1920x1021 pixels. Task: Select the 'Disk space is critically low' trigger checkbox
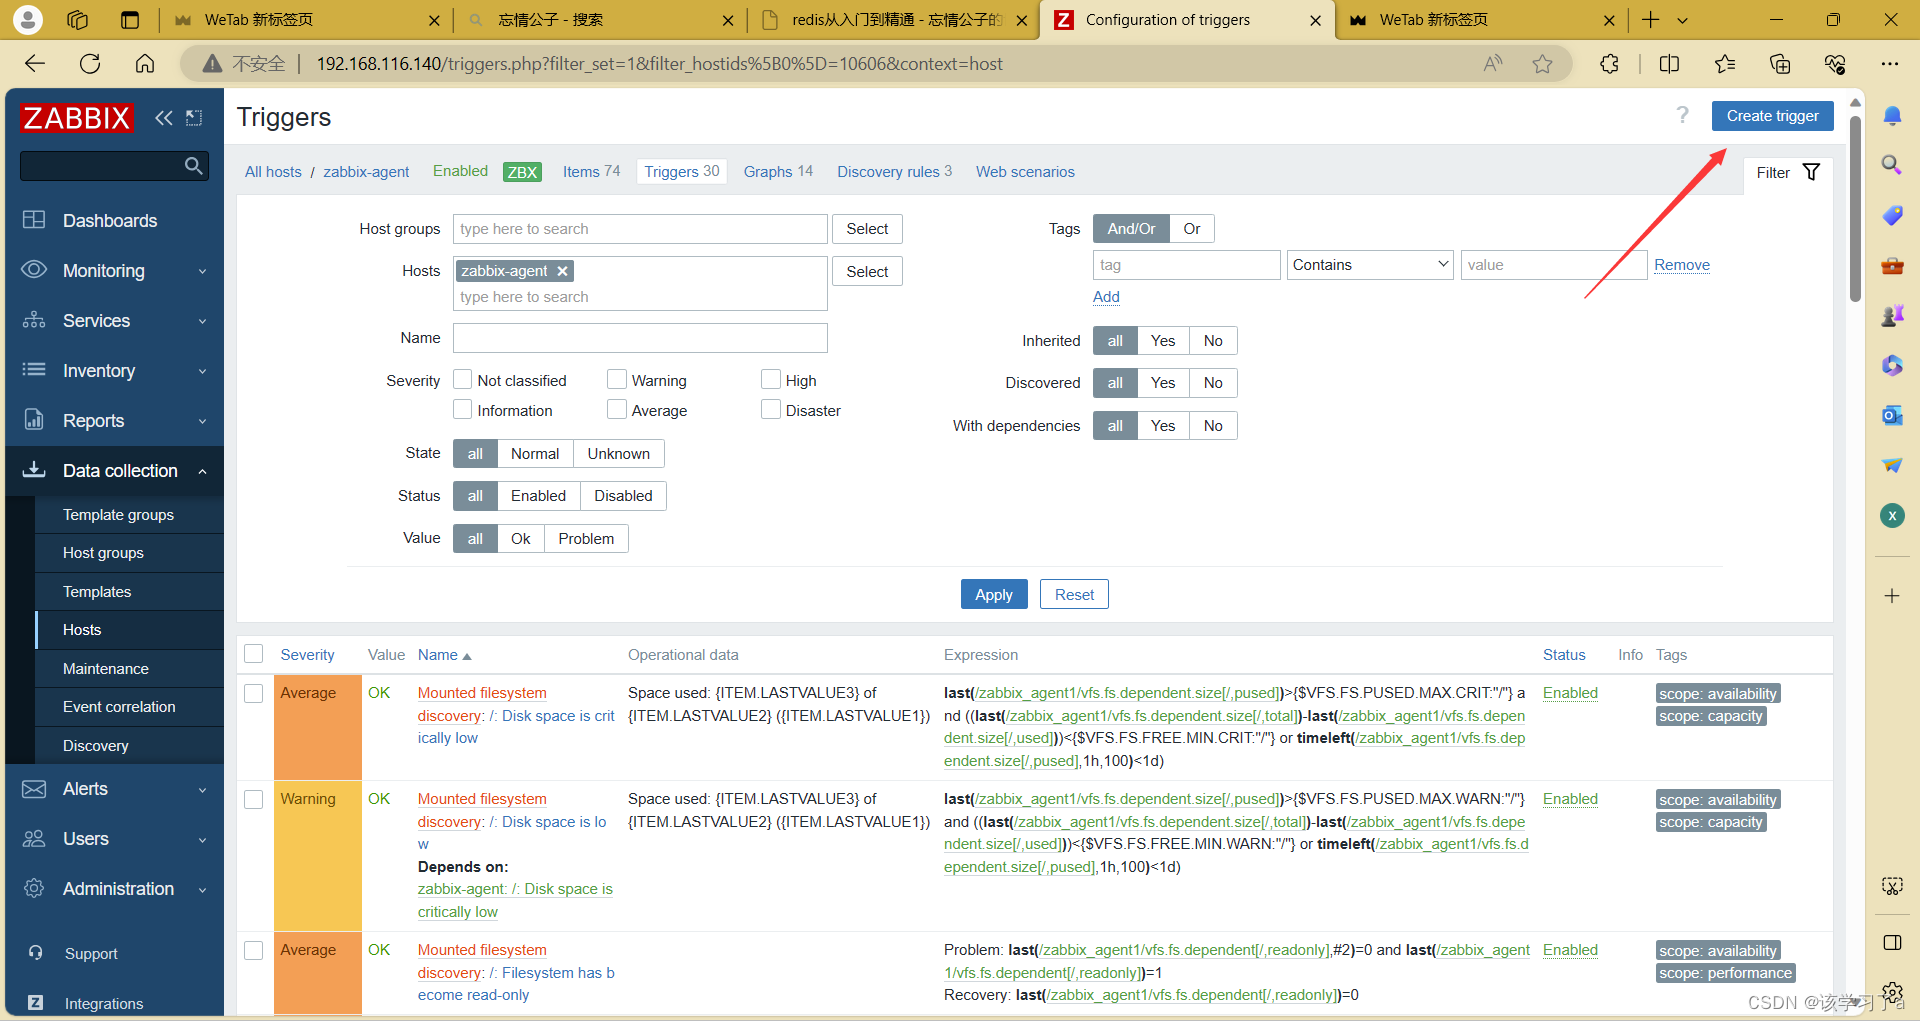pyautogui.click(x=254, y=693)
